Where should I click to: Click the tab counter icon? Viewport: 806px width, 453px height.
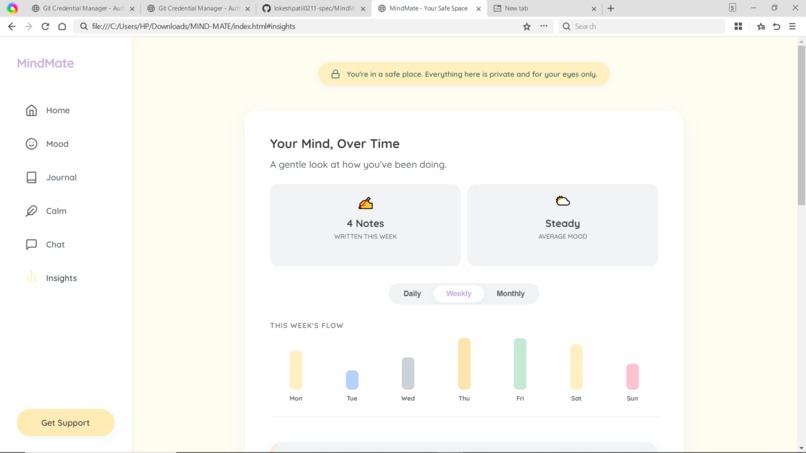click(x=732, y=8)
